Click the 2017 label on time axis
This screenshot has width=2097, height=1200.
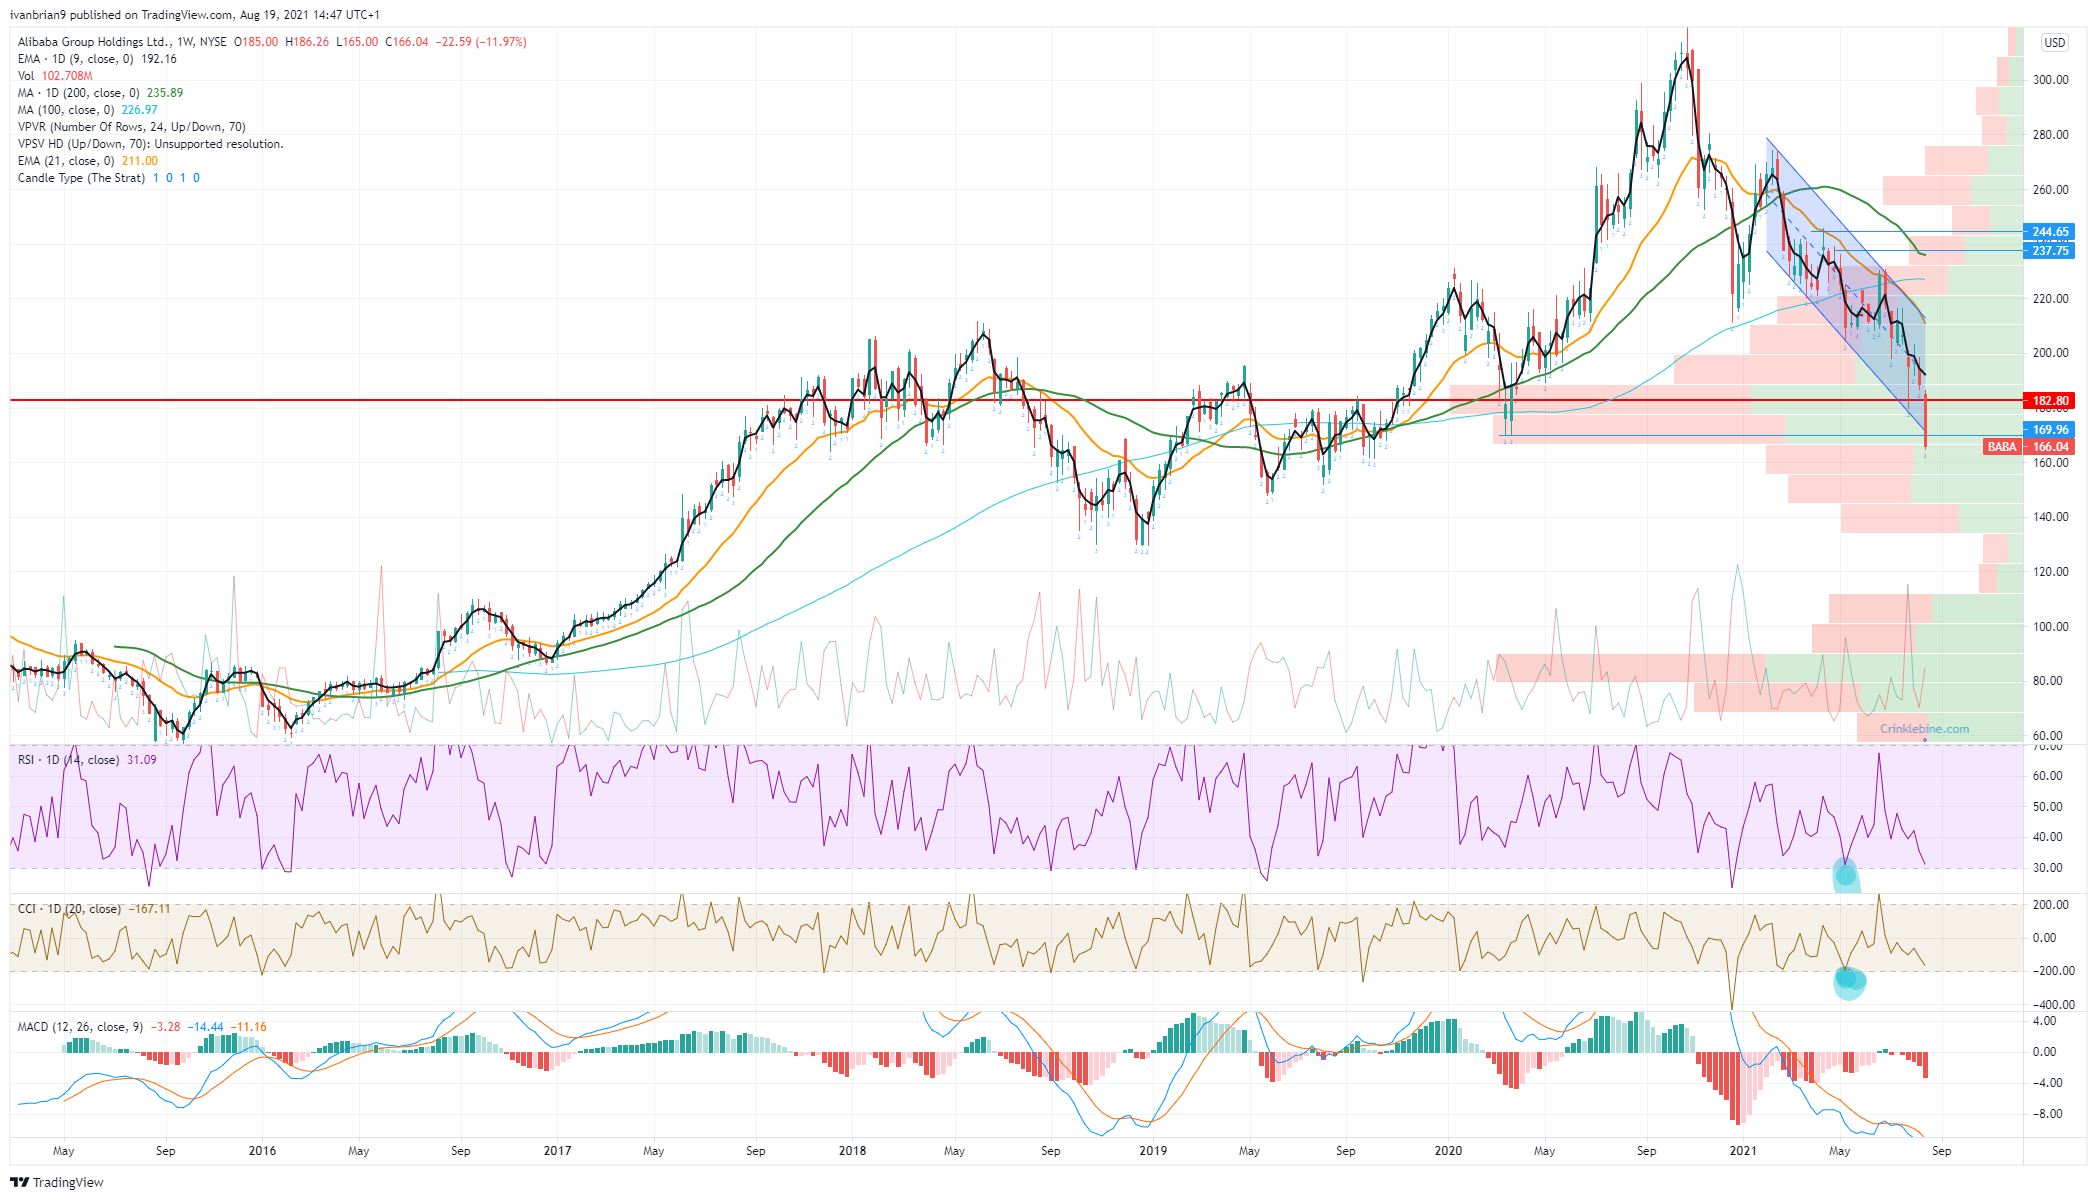pyautogui.click(x=557, y=1151)
